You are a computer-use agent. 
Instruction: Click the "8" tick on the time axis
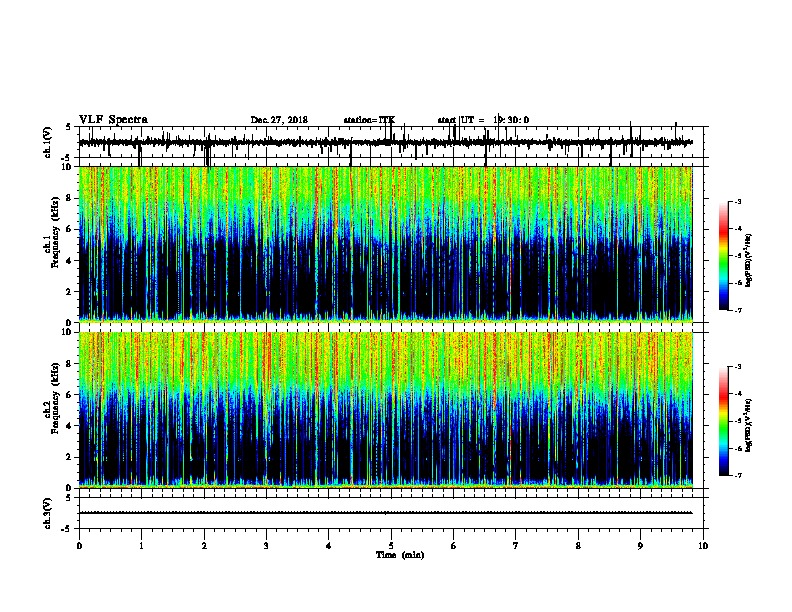point(578,546)
